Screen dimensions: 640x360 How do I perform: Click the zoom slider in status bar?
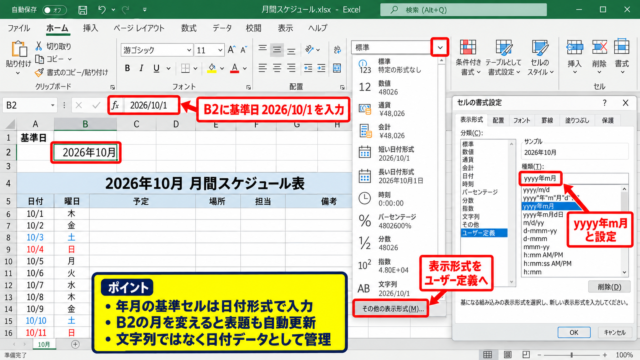point(571,355)
